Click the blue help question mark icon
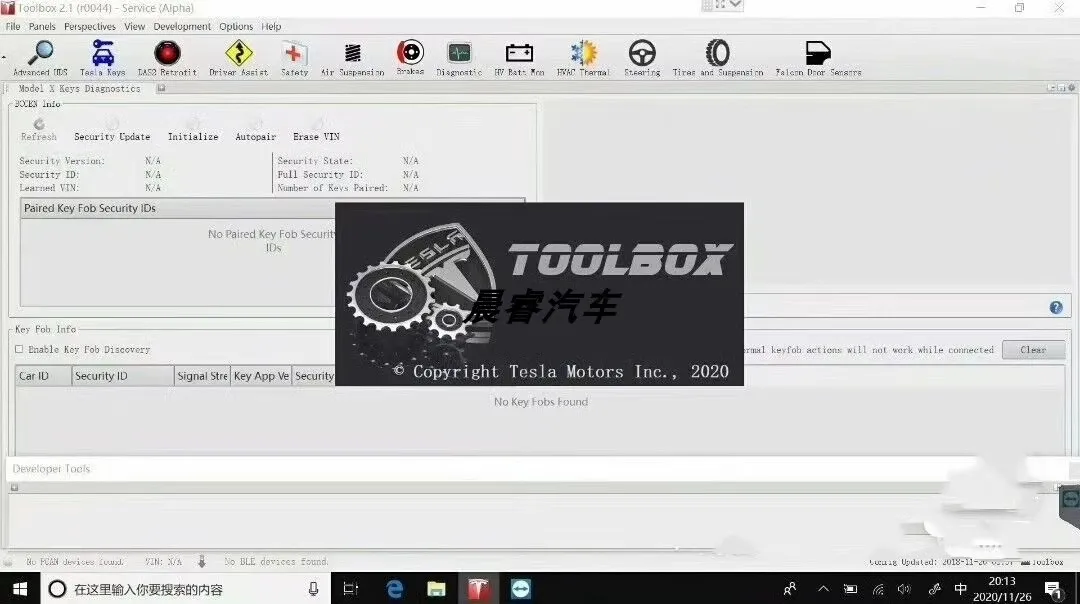 pyautogui.click(x=1056, y=308)
